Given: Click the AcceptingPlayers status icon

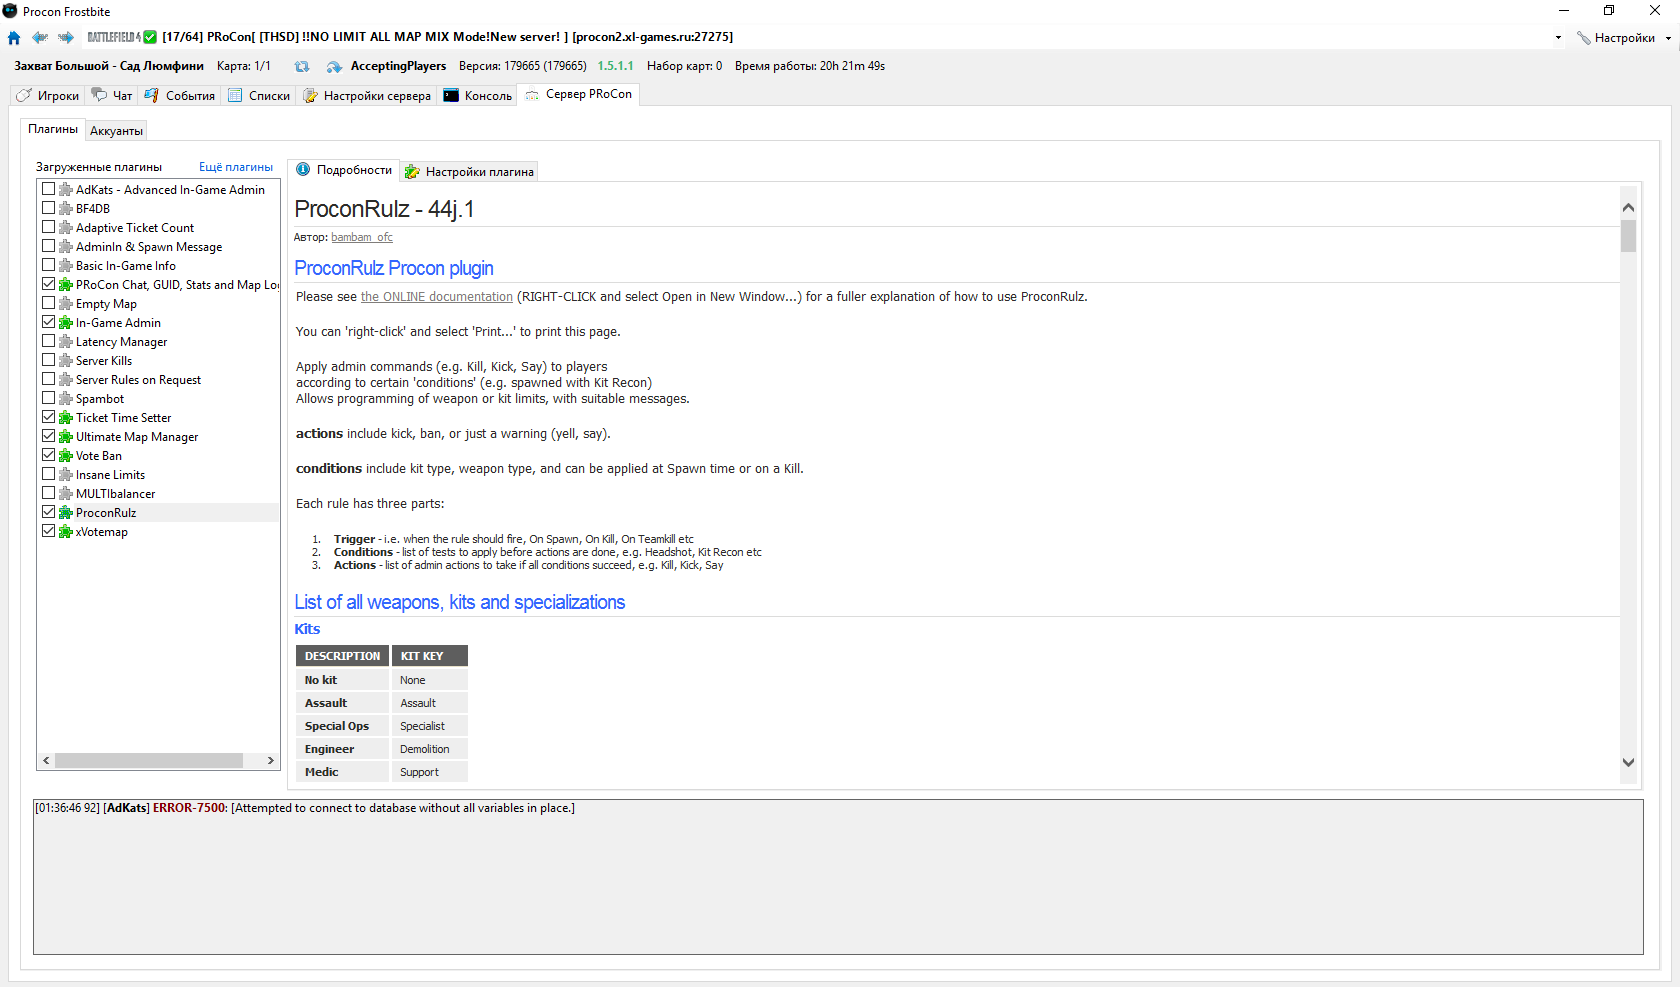Looking at the screenshot, I should pos(334,67).
